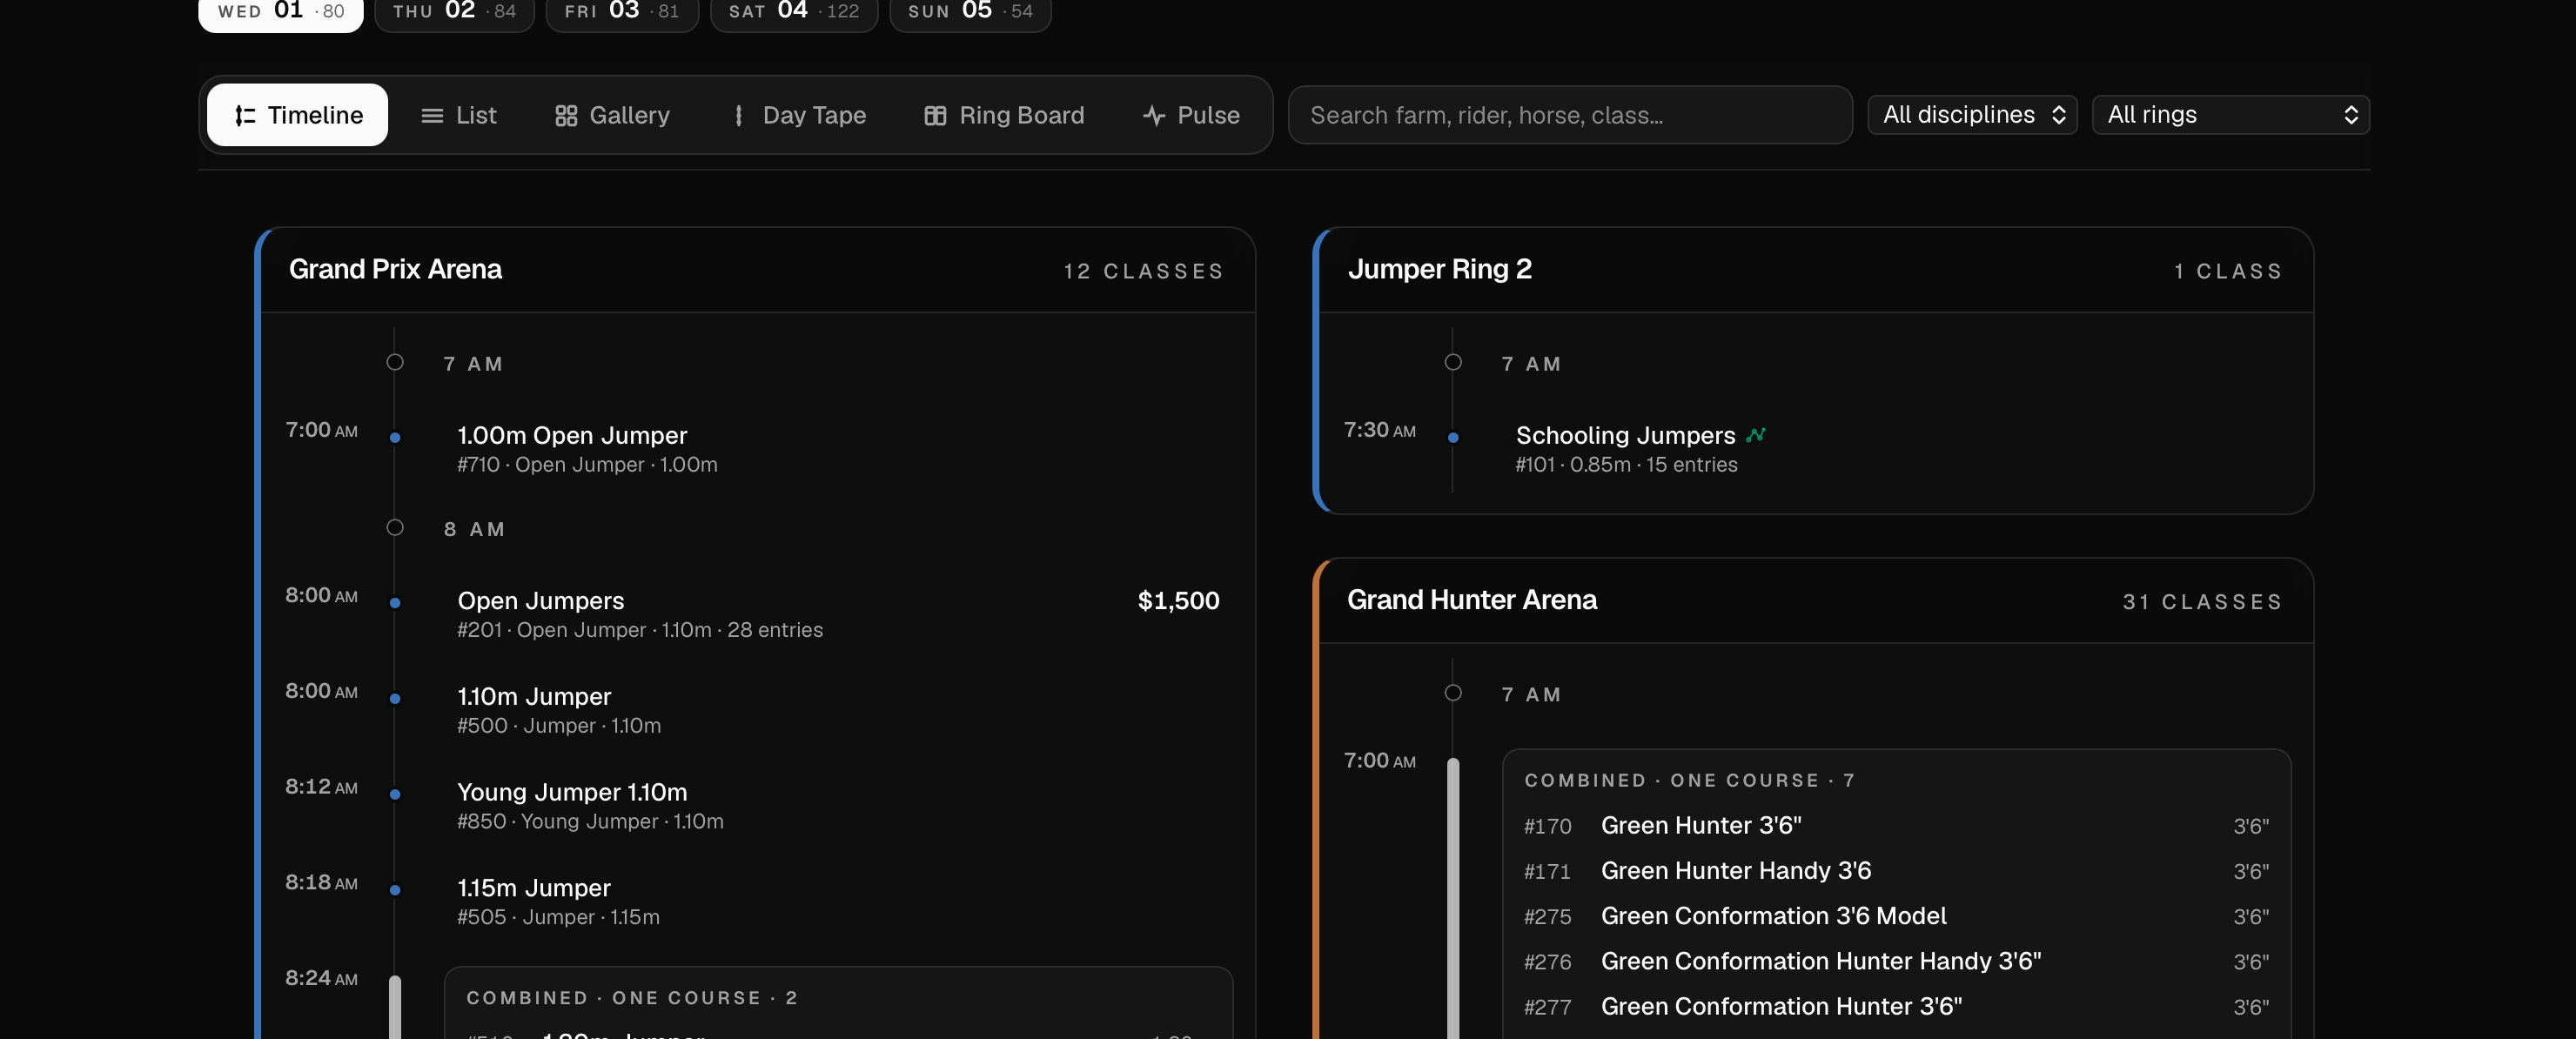The width and height of the screenshot is (2576, 1039).
Task: Click the List view icon
Action: pyautogui.click(x=432, y=116)
